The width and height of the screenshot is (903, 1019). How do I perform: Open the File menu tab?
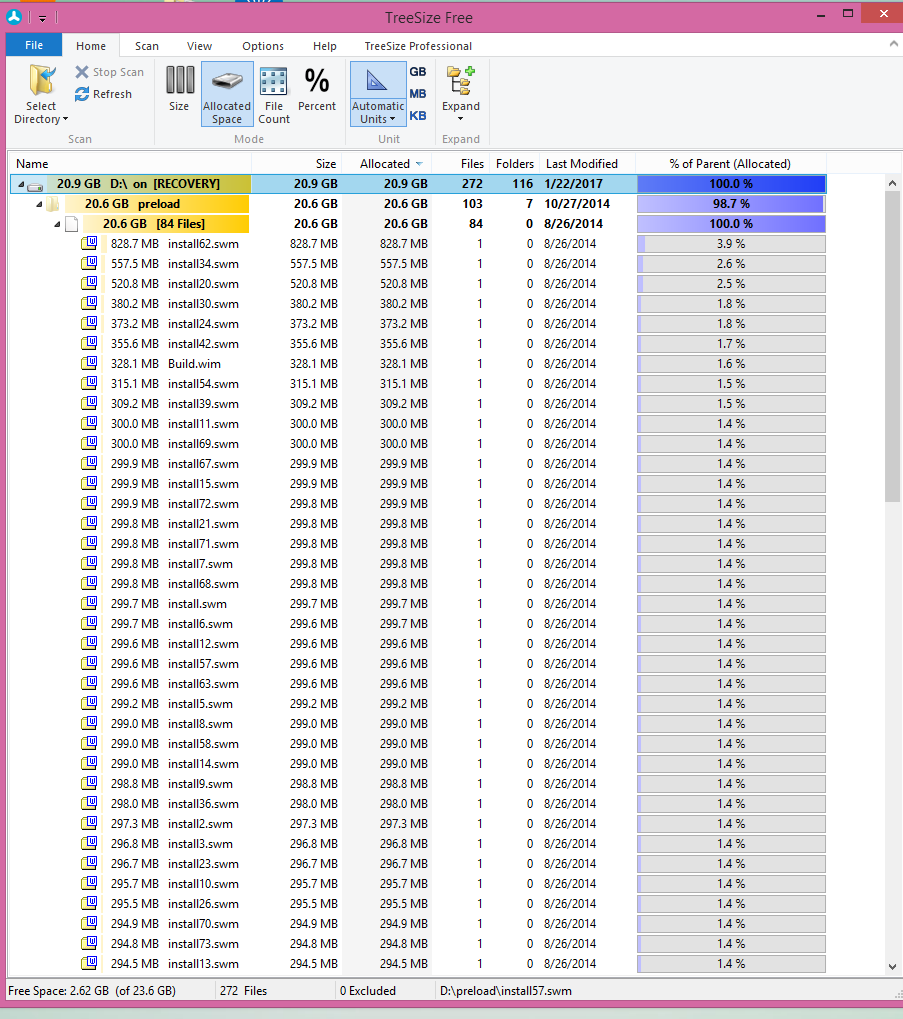tap(34, 45)
